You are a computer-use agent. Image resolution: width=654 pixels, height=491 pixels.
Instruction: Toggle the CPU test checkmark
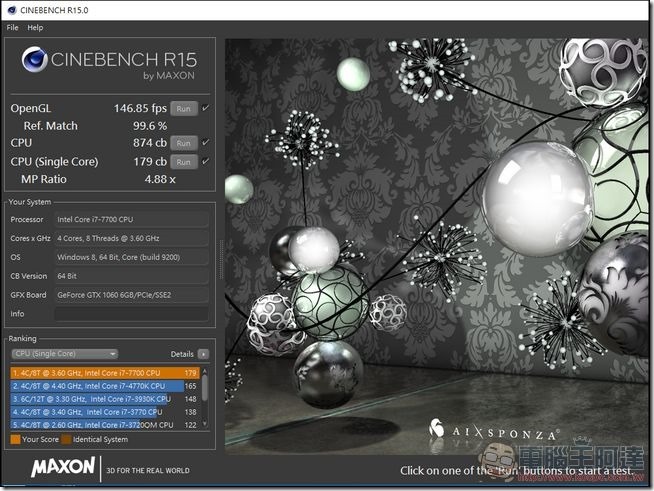click(205, 143)
